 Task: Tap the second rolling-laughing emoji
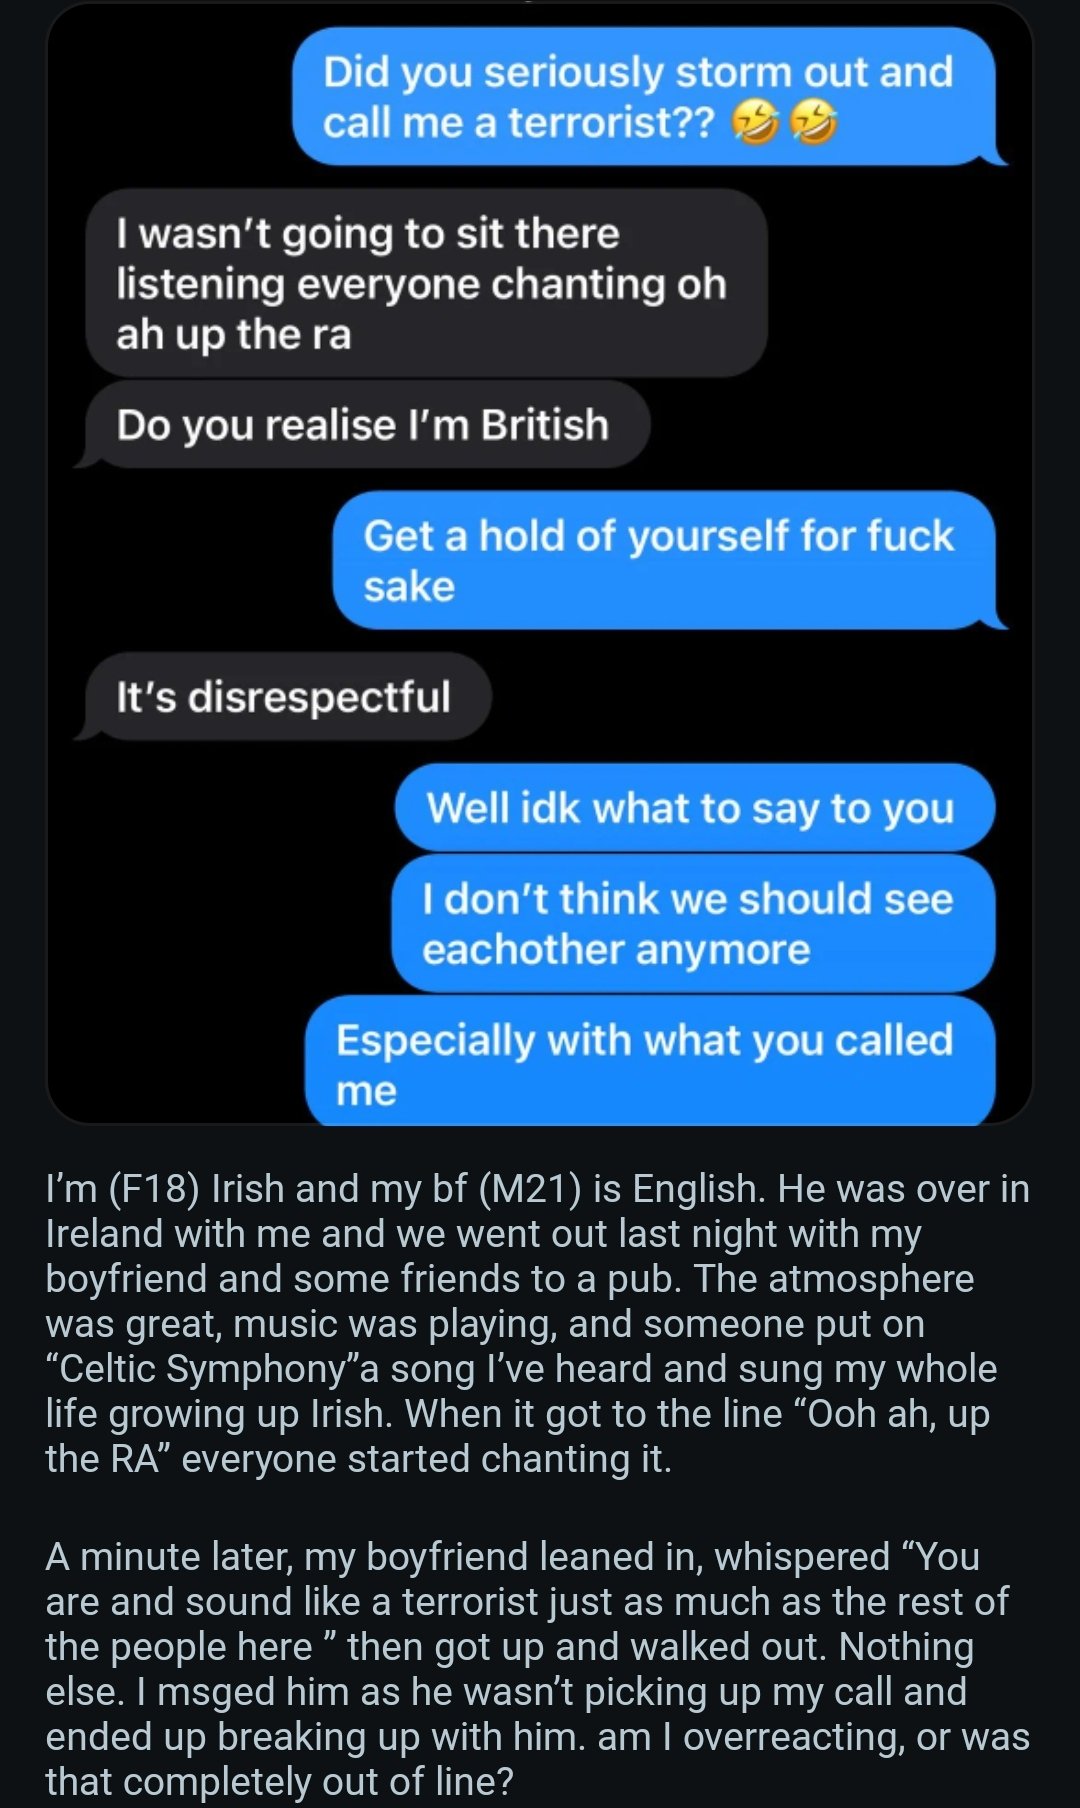coord(813,123)
